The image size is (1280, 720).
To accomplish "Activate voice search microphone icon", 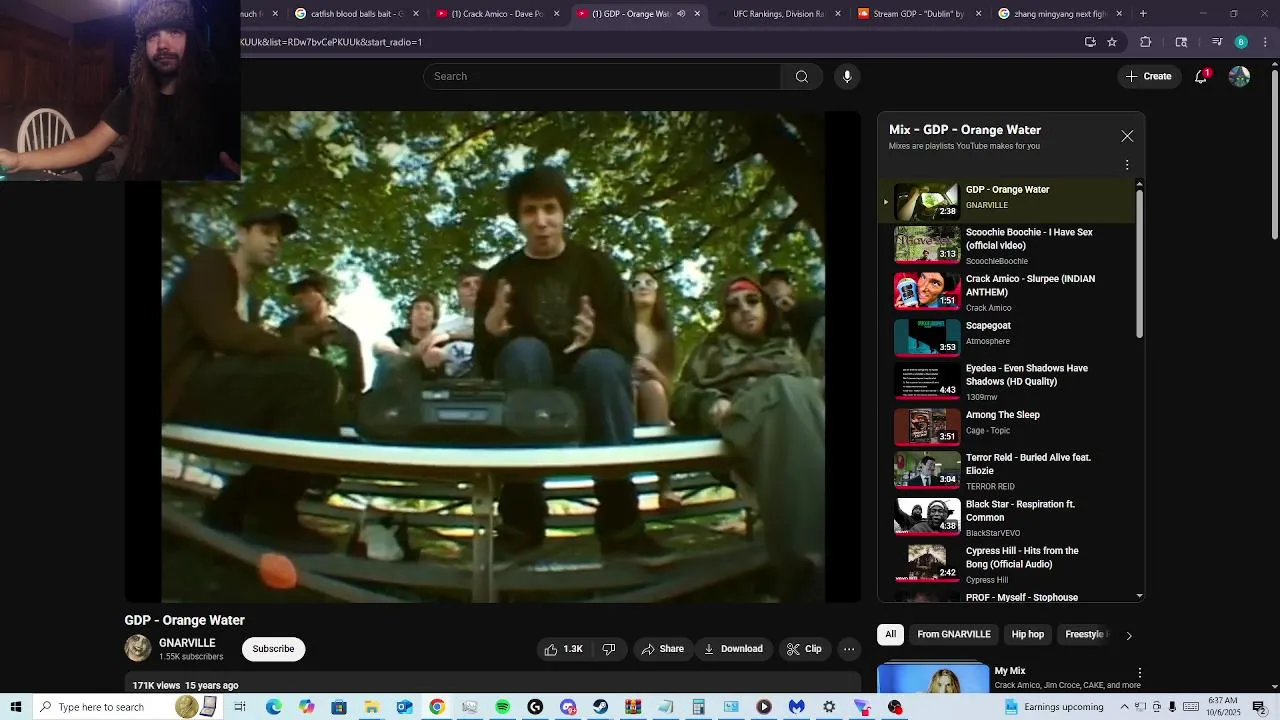I will (x=847, y=76).
